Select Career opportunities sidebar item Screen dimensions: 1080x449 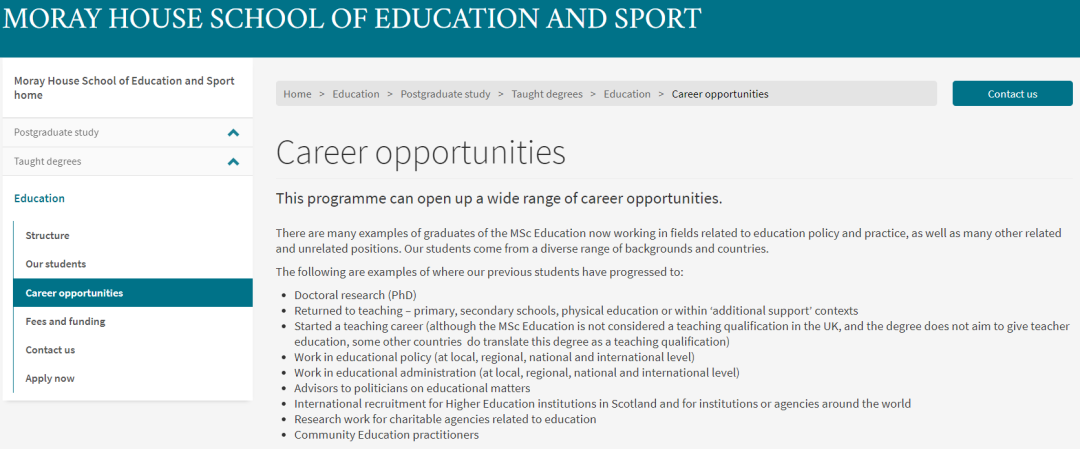(x=133, y=293)
